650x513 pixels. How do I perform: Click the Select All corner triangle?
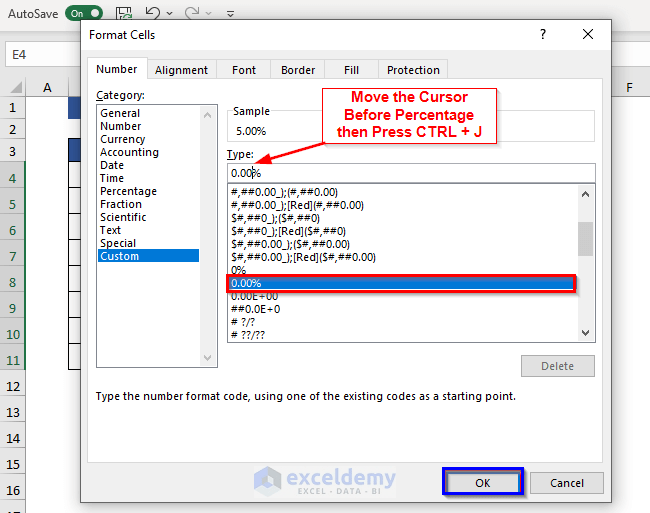(x=15, y=87)
